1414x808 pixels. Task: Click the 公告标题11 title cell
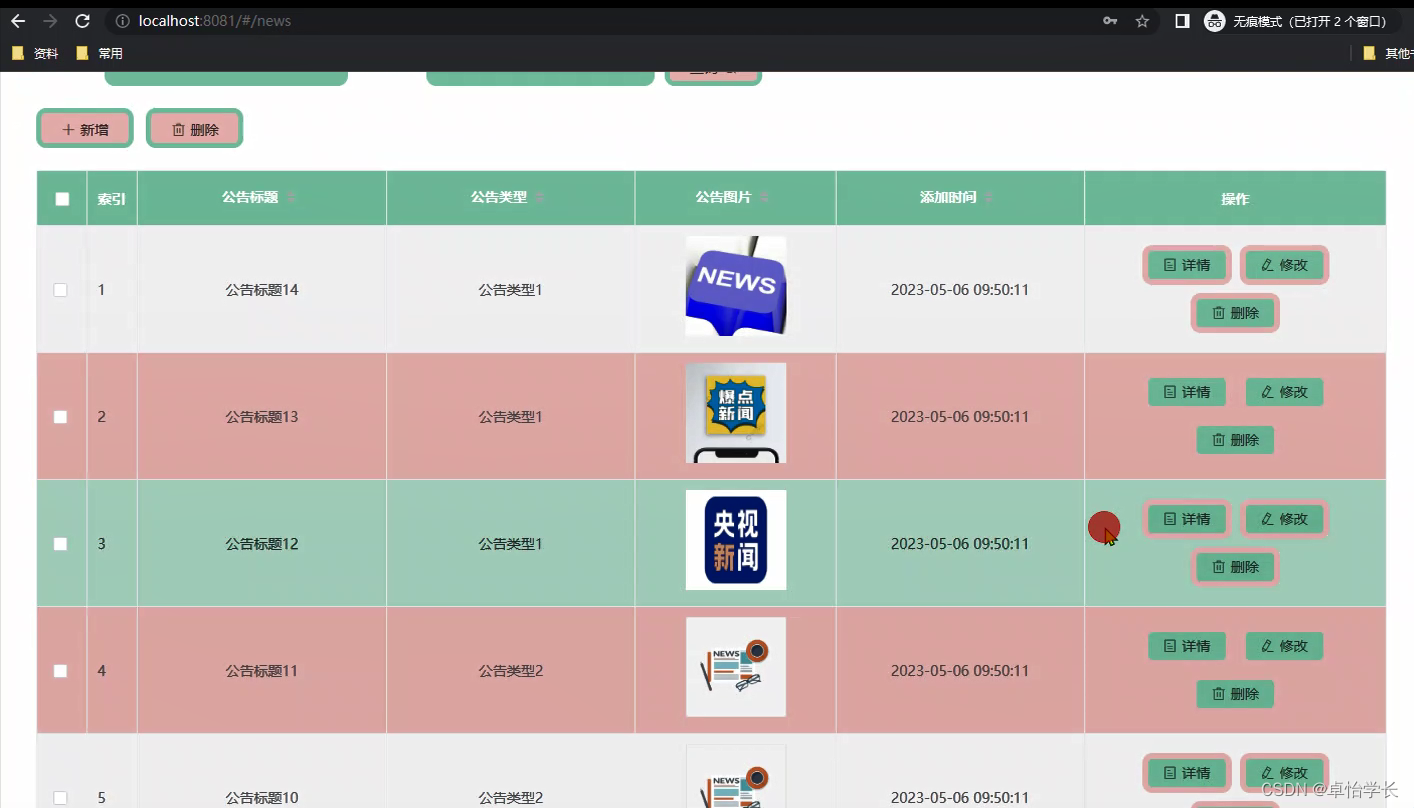pos(262,671)
